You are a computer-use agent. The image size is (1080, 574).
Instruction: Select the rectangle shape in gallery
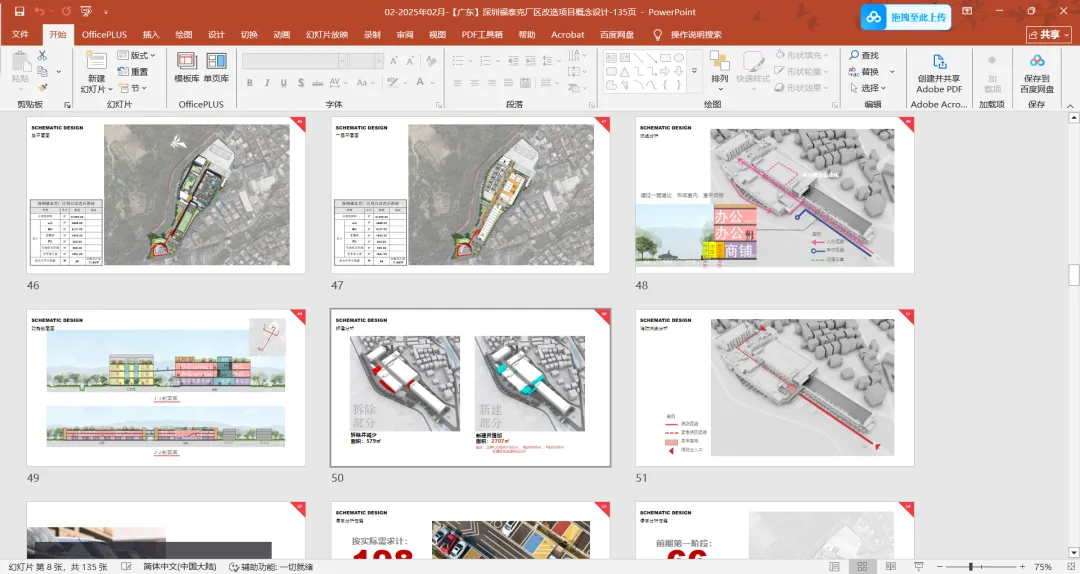[x=665, y=58]
